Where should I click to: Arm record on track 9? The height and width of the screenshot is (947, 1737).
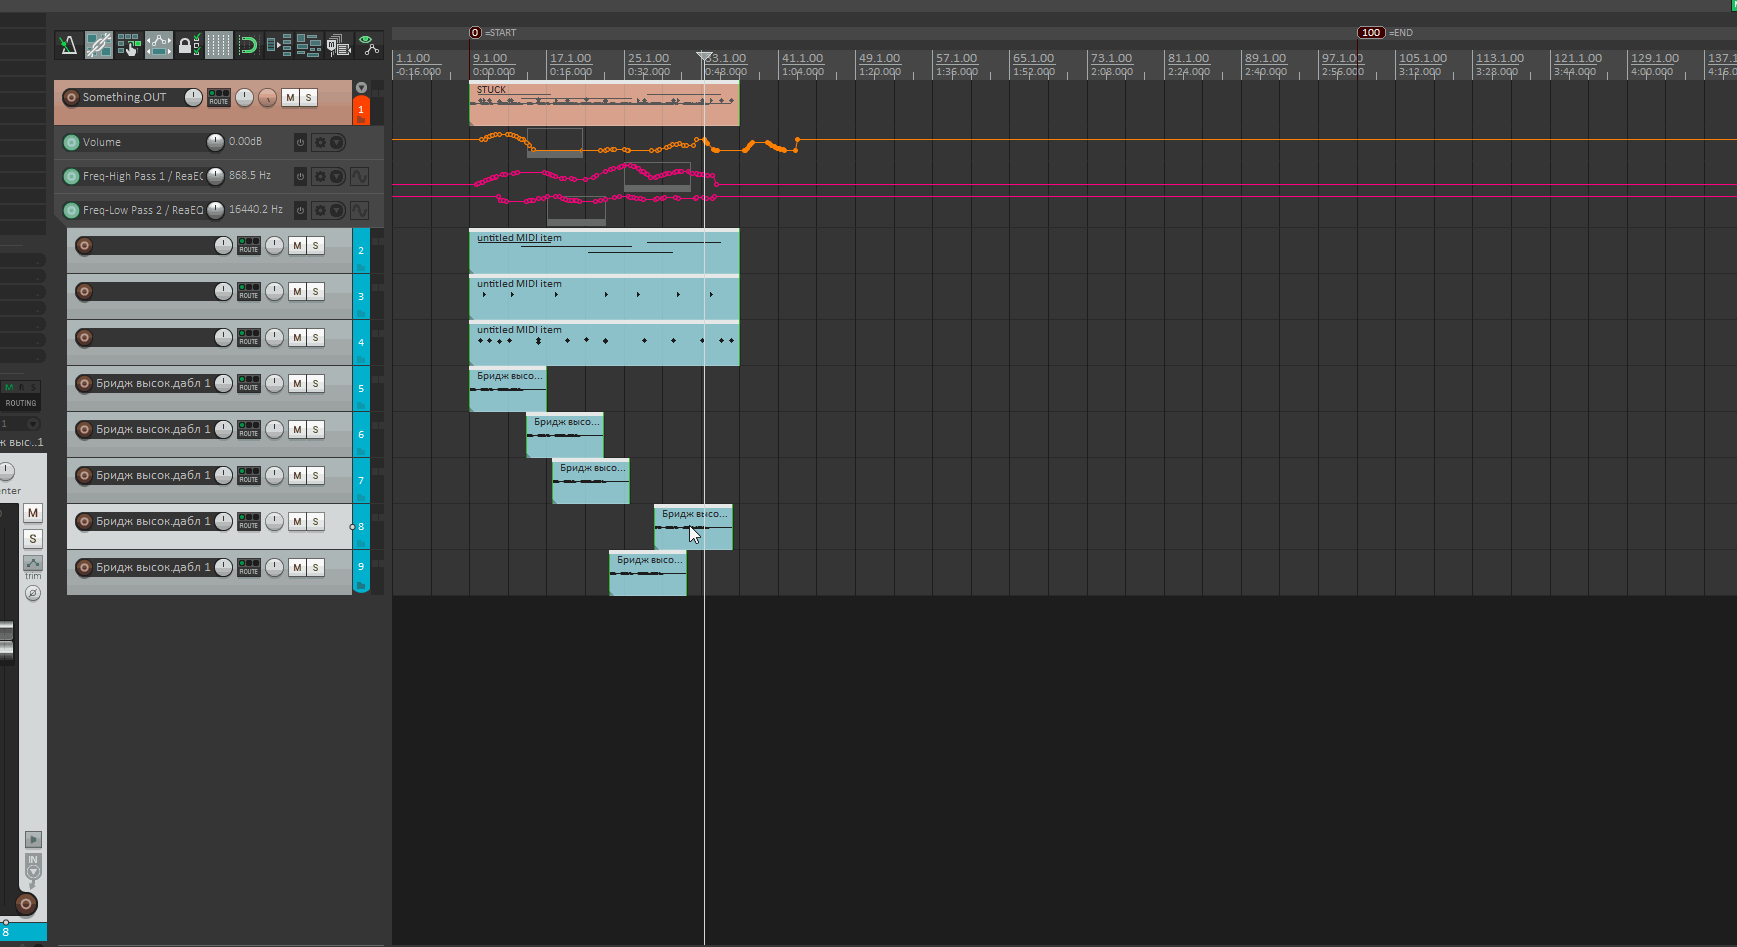85,568
